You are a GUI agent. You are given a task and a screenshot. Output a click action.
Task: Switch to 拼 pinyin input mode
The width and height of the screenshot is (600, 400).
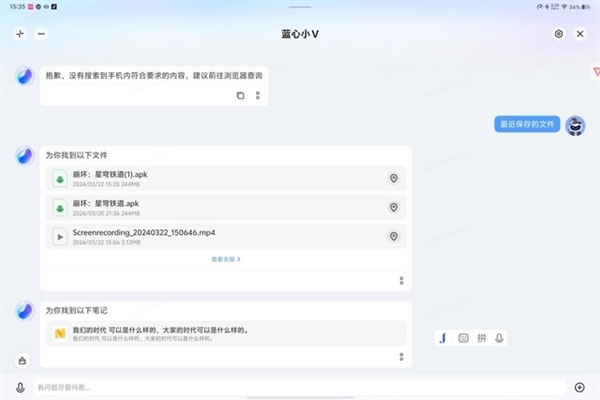[x=481, y=338]
